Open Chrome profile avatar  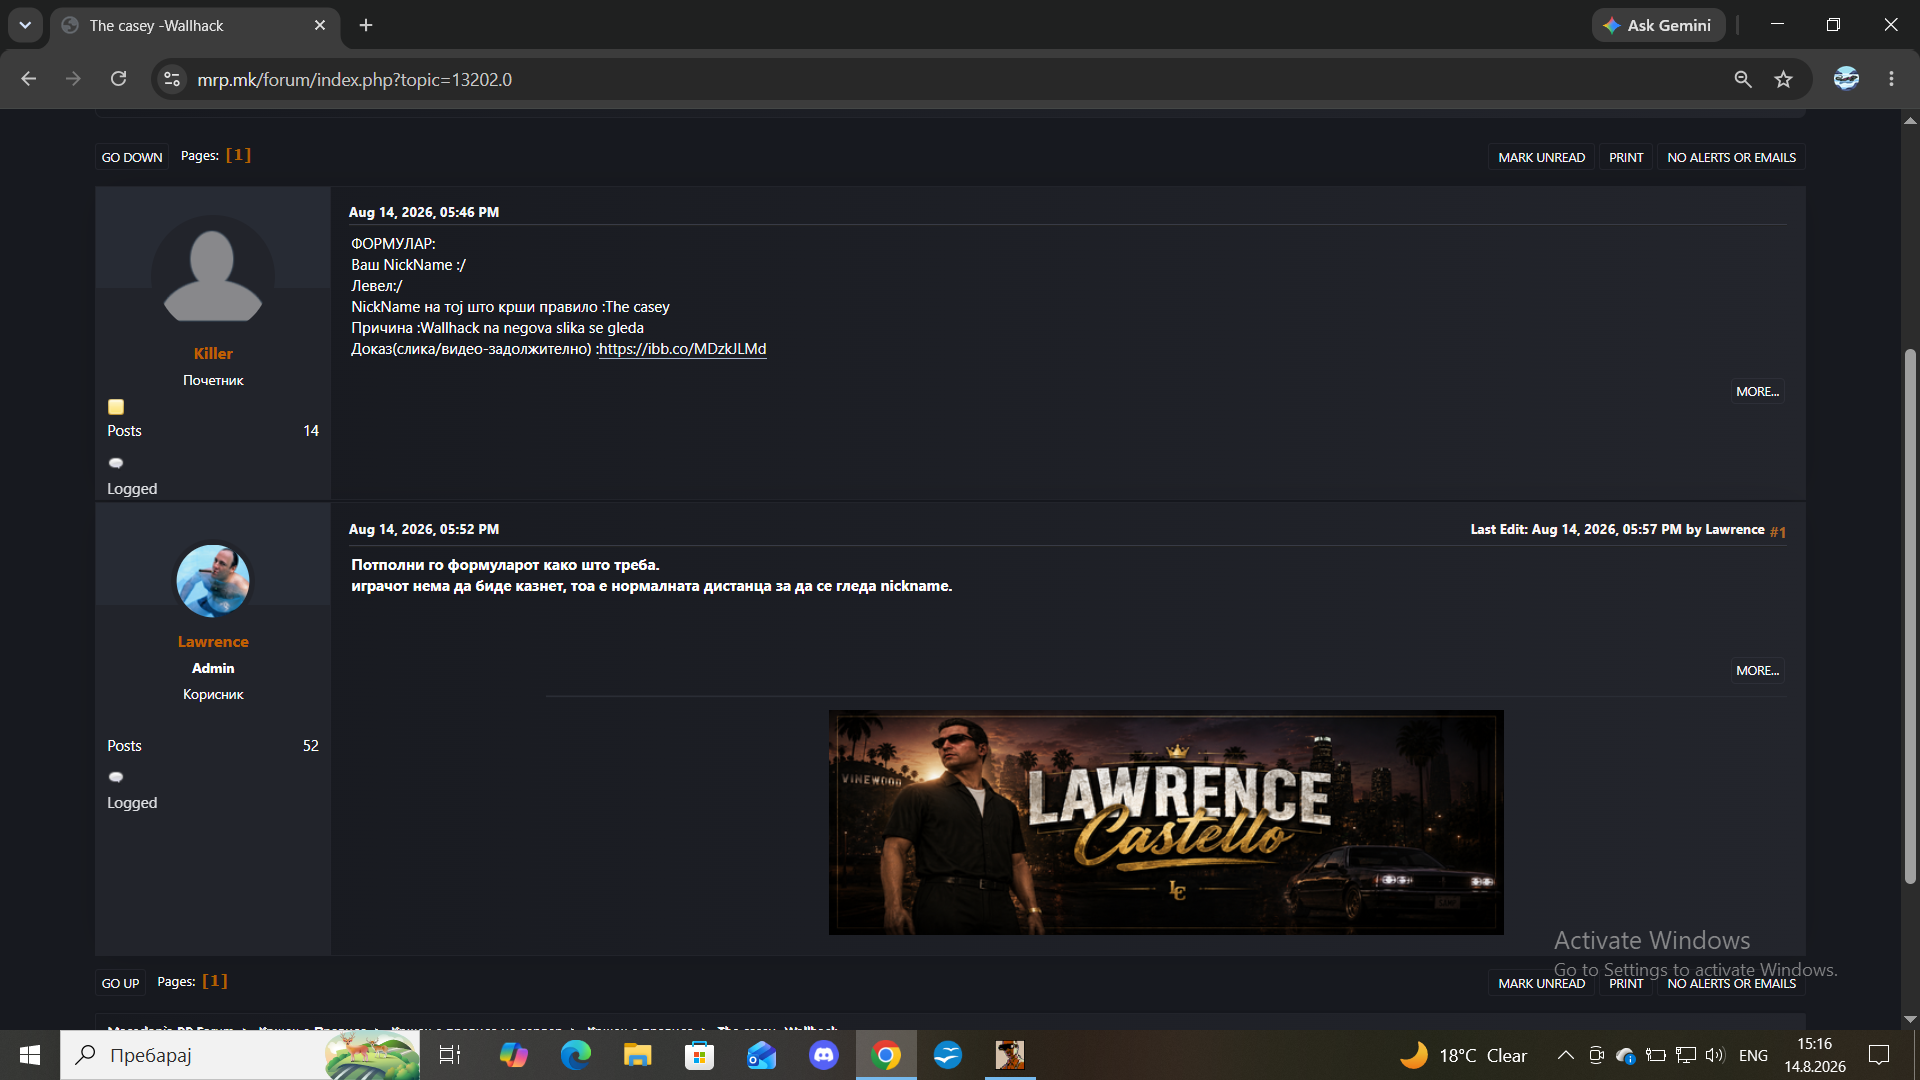pos(1846,79)
